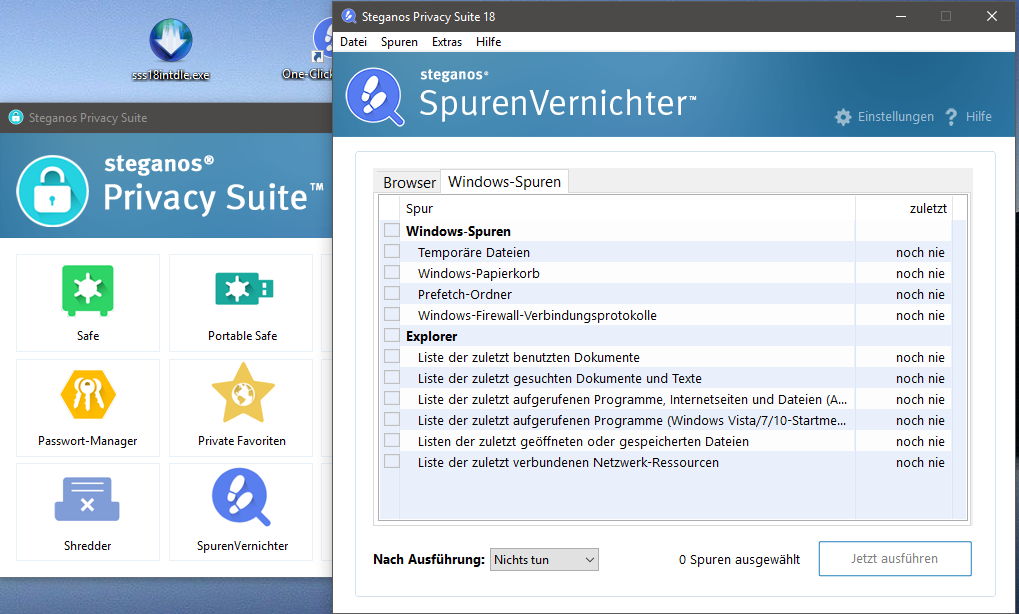Image resolution: width=1019 pixels, height=614 pixels.
Task: Click noch nie value of Windows-Papierkorb row
Action: click(920, 274)
